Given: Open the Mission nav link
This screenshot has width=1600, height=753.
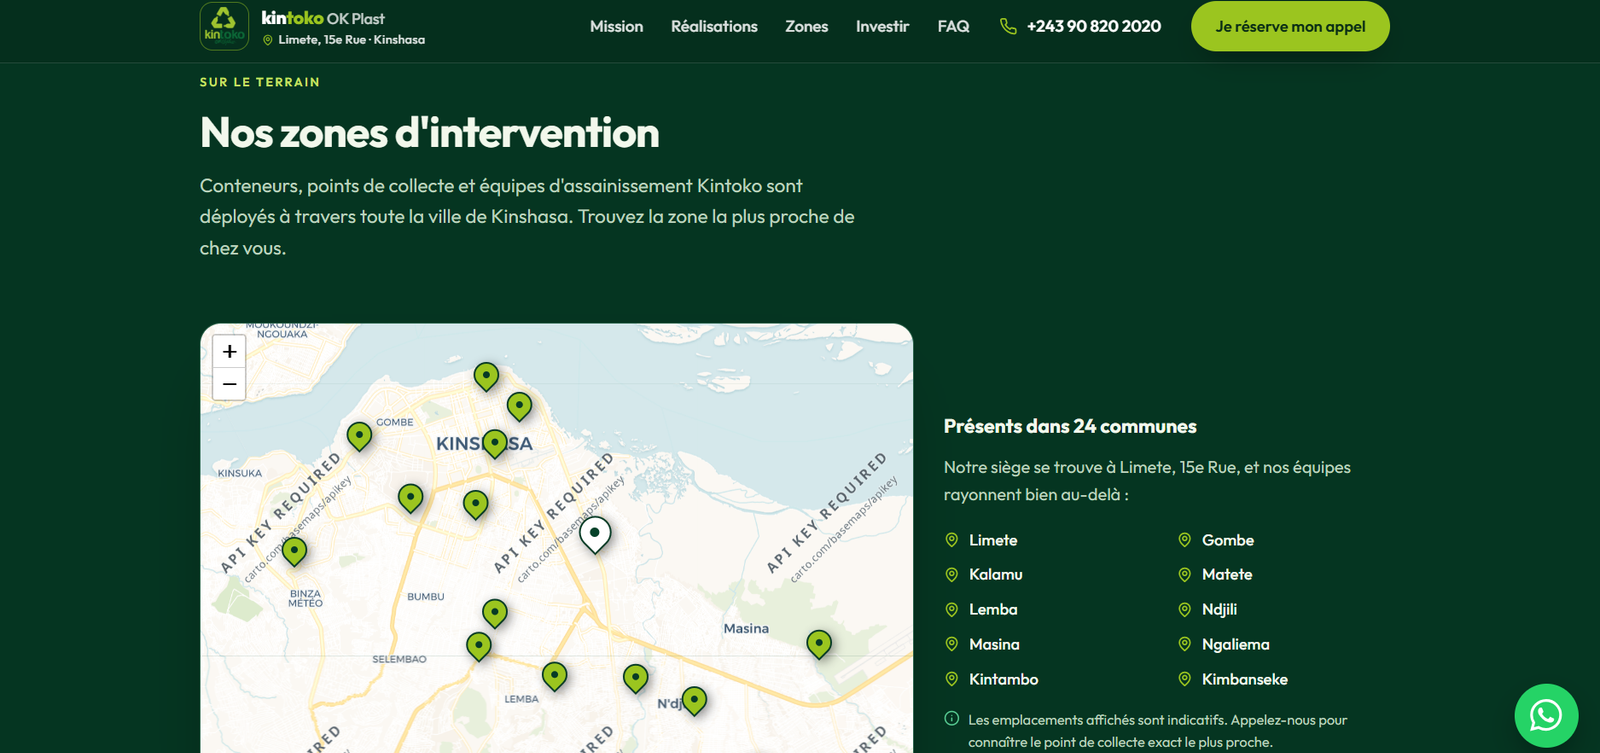Looking at the screenshot, I should [616, 26].
